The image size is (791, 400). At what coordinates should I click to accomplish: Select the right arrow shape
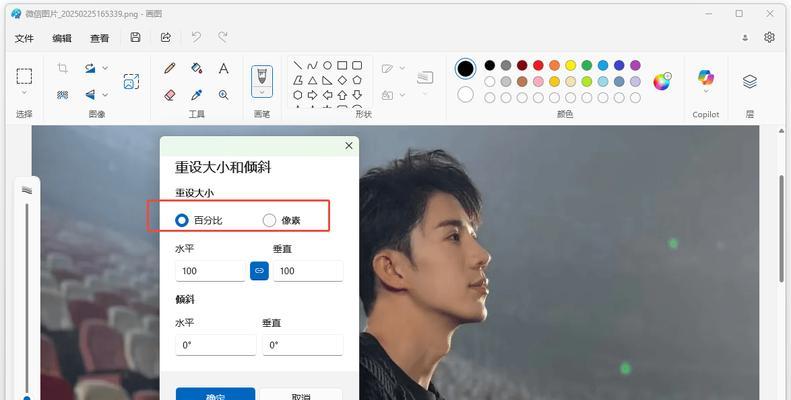(312, 95)
